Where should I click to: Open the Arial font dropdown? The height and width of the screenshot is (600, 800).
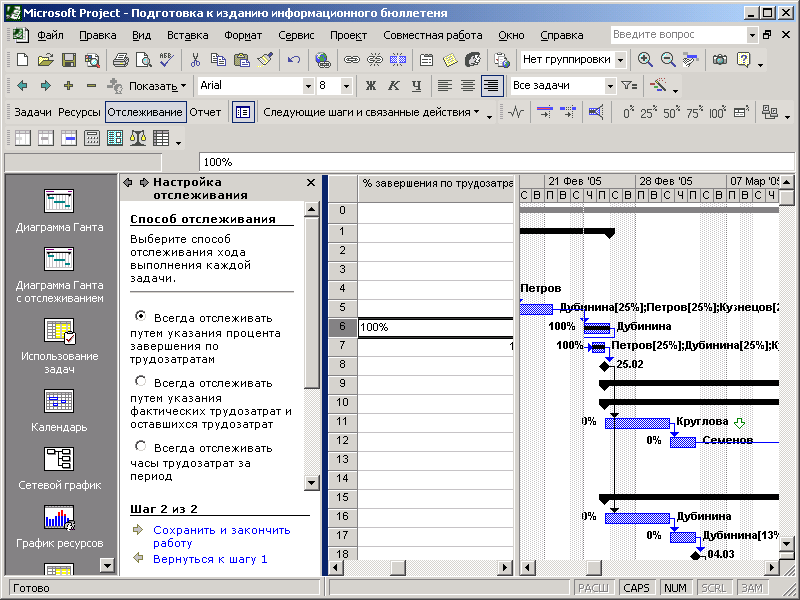click(308, 86)
